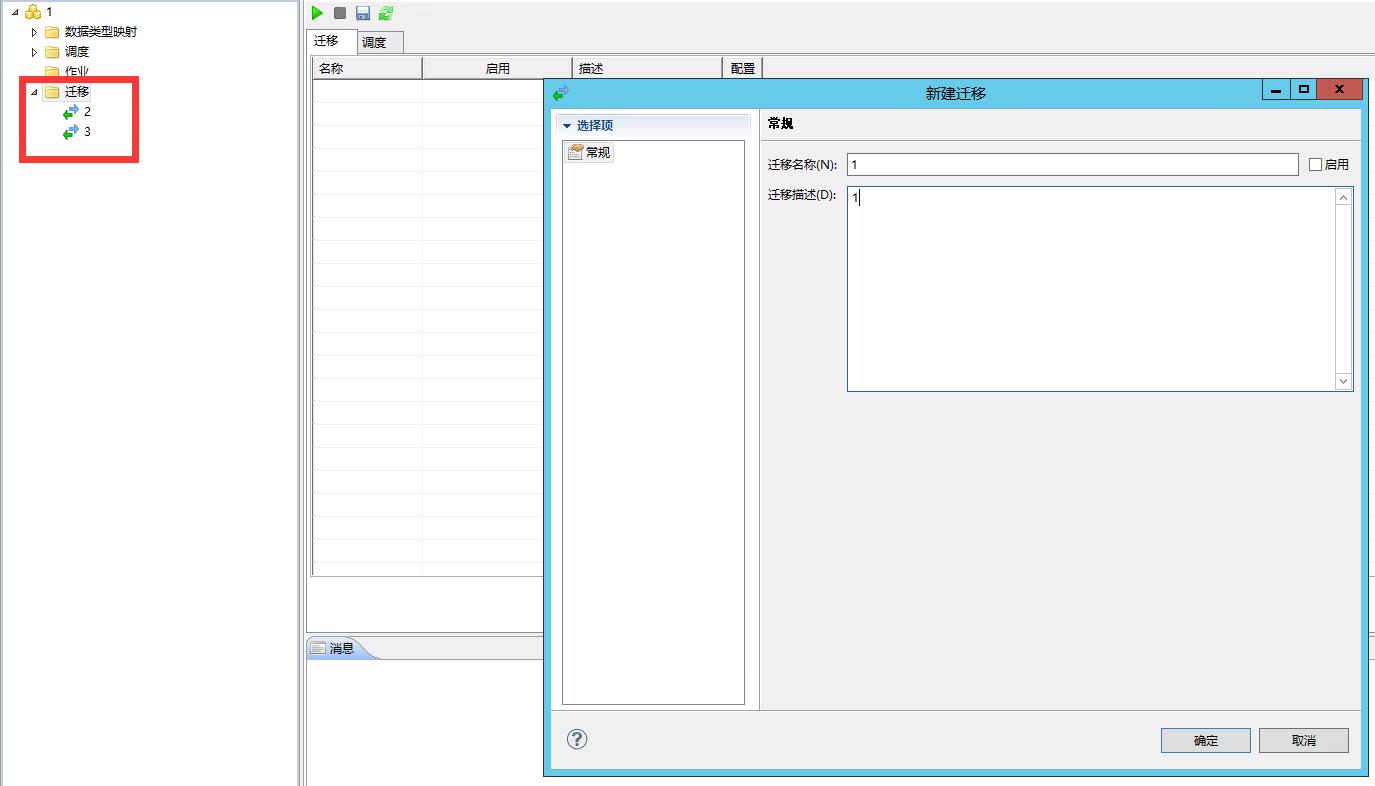
Task: Click the 描述 column header
Action: (648, 68)
